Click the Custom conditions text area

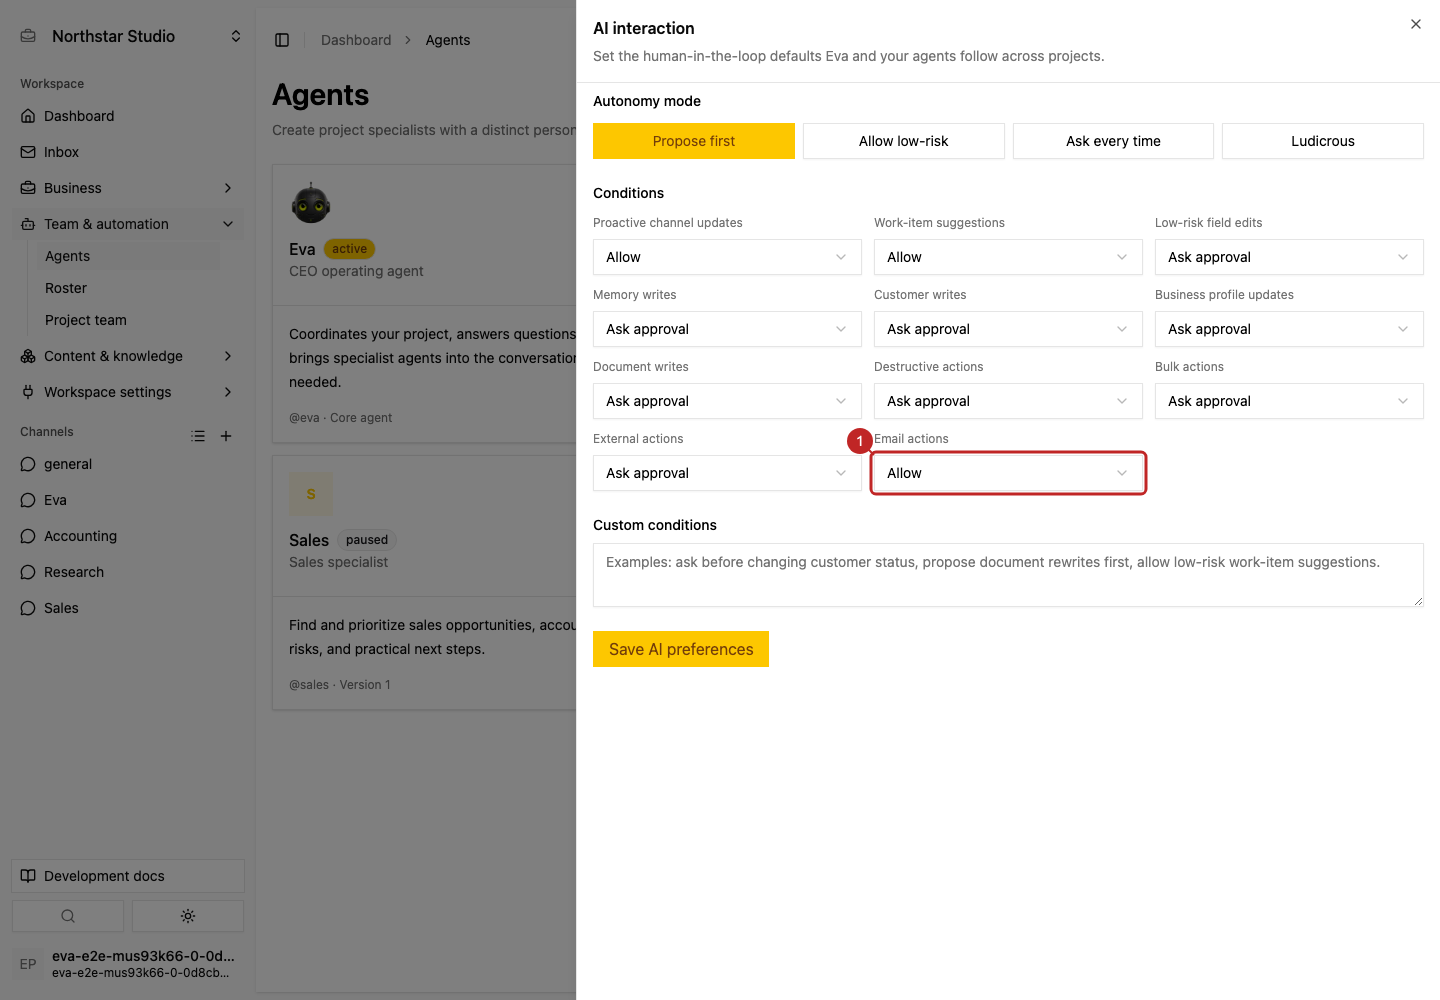(1008, 575)
